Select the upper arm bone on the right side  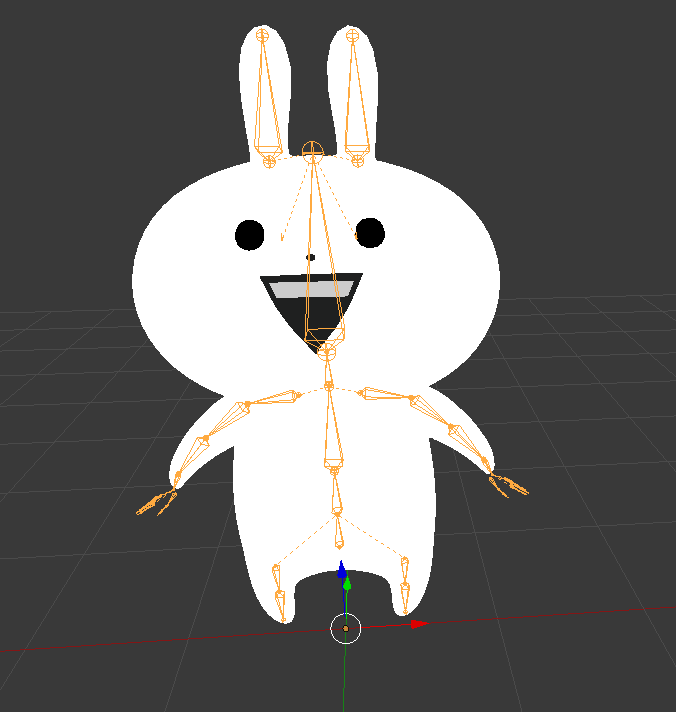tap(434, 412)
